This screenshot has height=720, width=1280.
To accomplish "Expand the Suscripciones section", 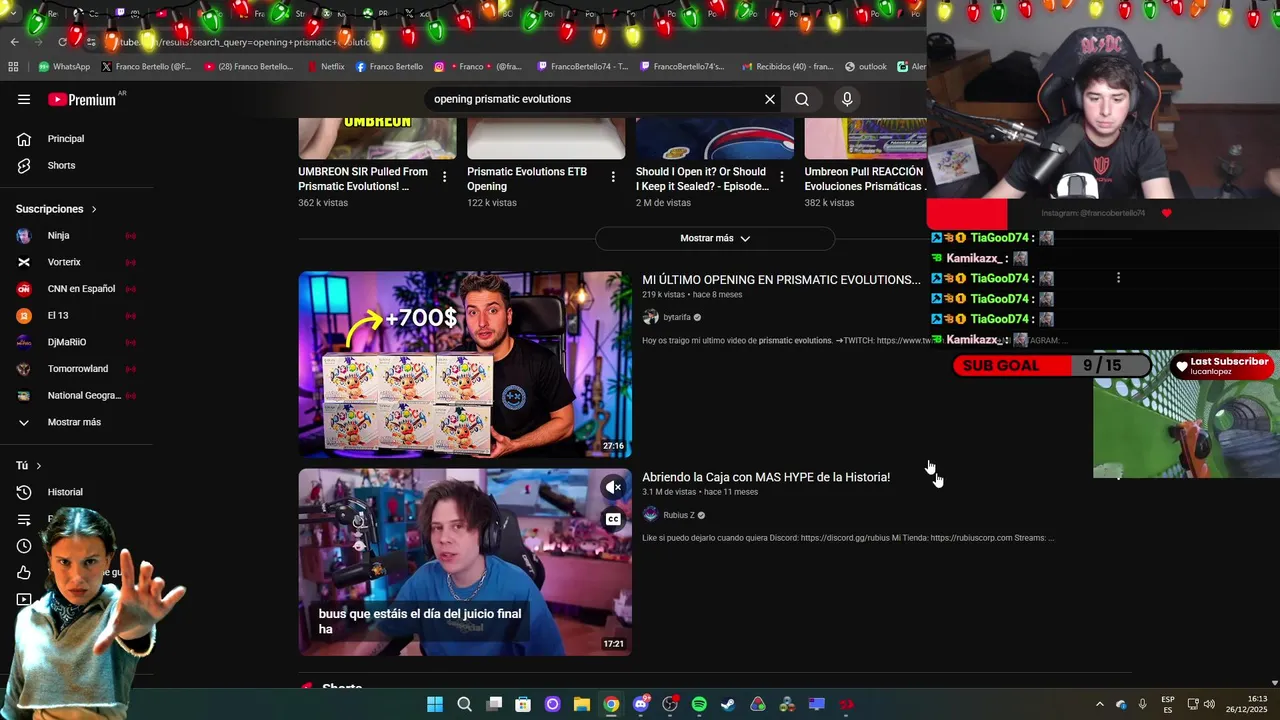I will (57, 209).
